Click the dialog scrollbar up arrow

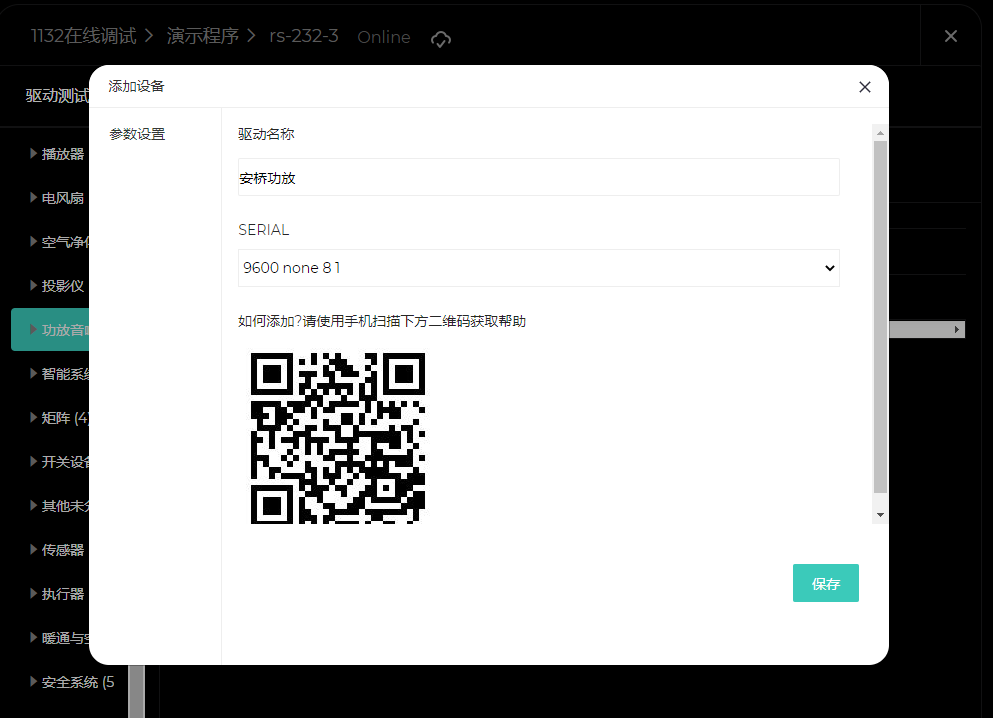coord(880,133)
